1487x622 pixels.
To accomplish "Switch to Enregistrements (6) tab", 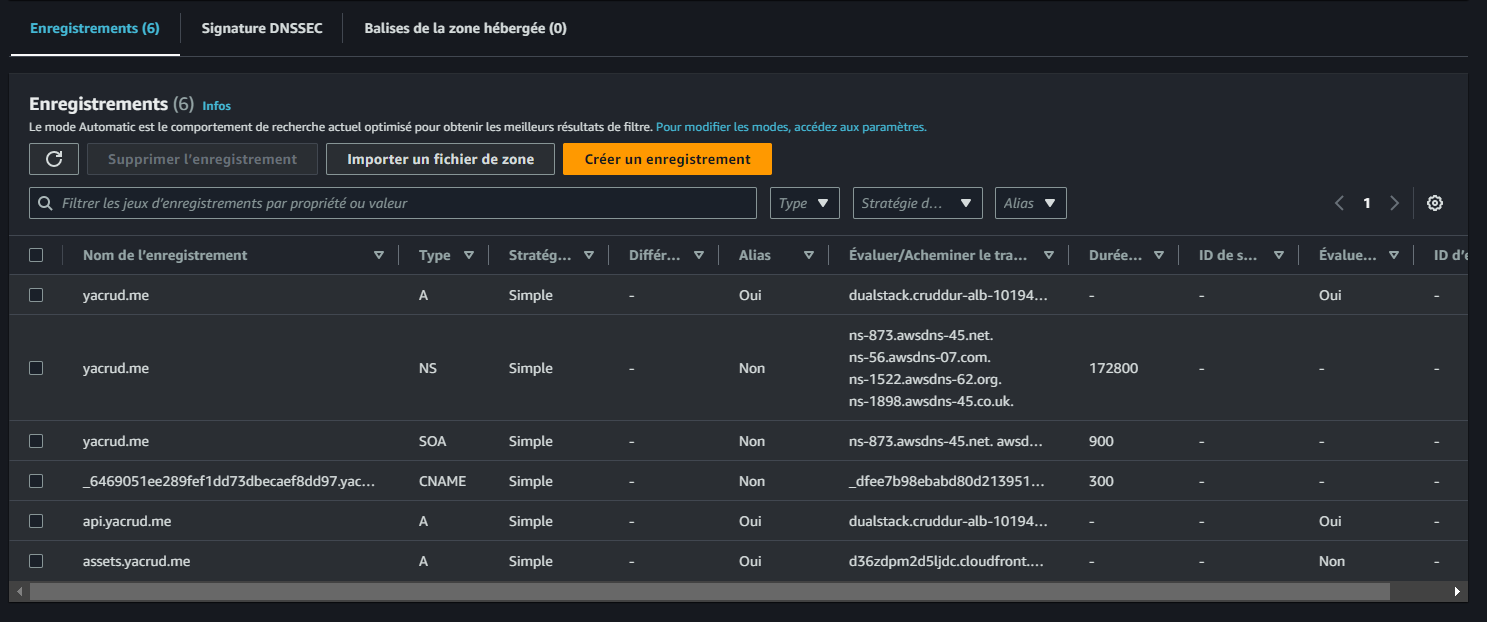I will coord(95,28).
